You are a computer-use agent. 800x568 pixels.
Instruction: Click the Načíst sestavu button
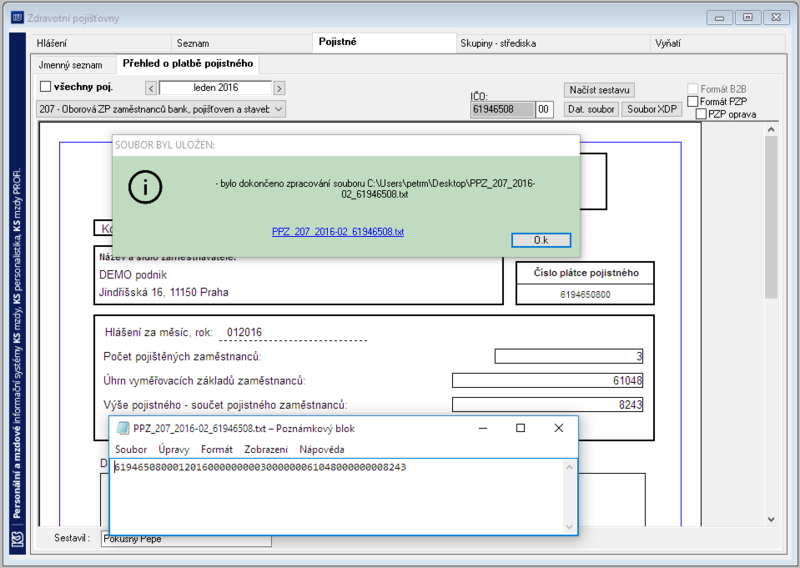599,90
